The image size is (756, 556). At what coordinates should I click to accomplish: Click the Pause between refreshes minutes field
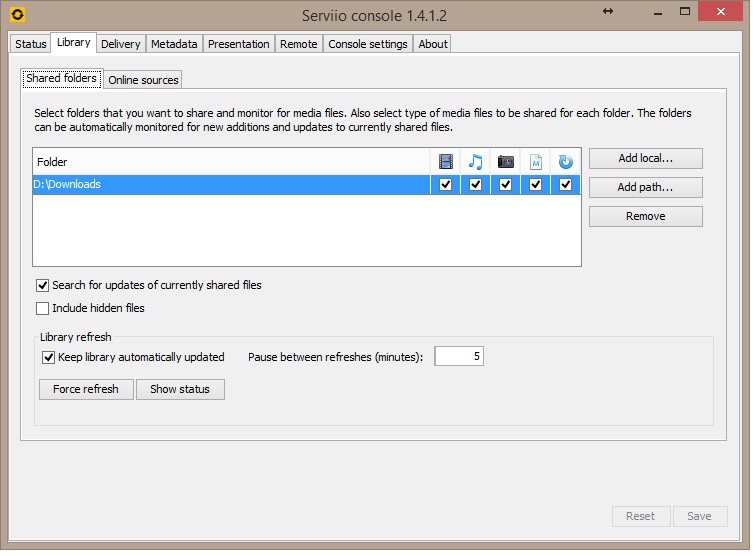[459, 357]
